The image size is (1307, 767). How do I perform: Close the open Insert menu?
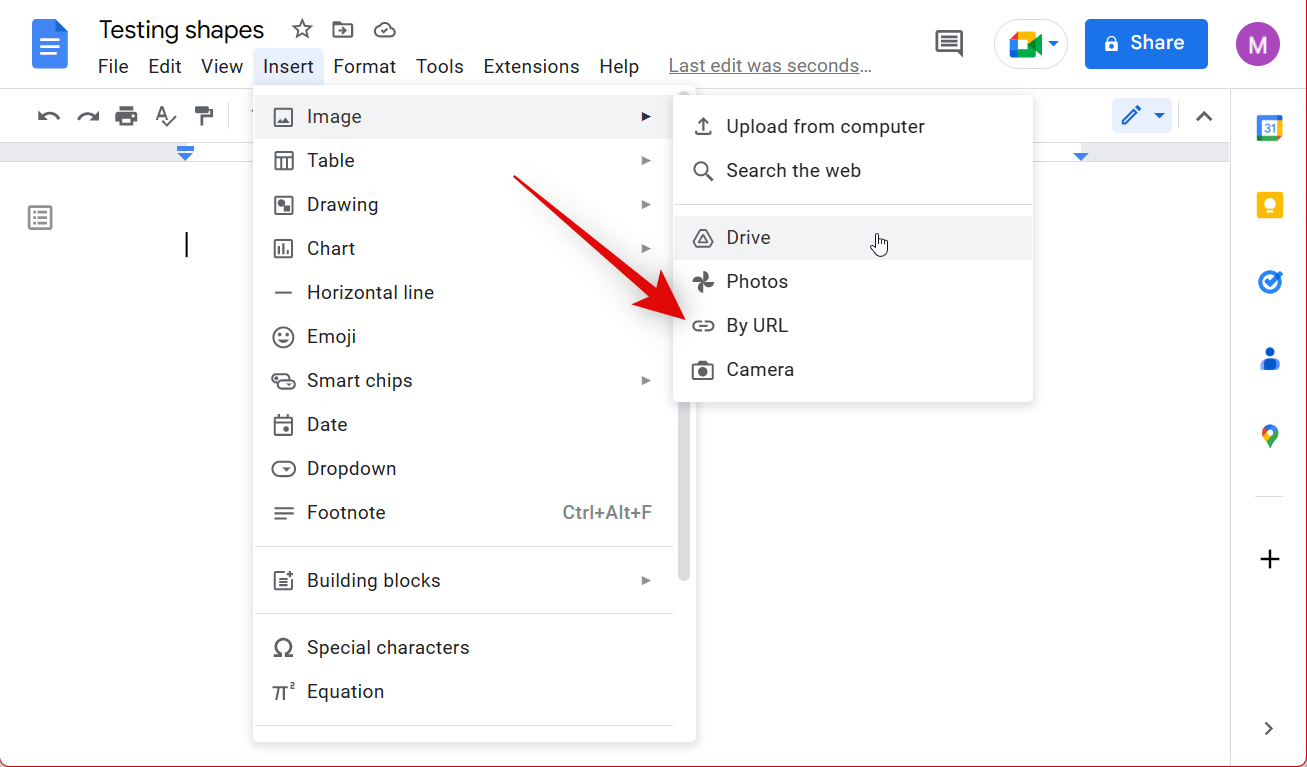[x=288, y=67]
